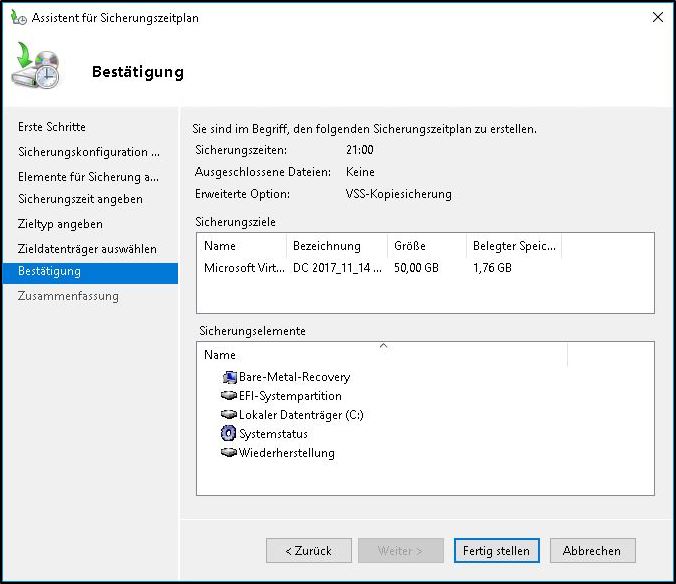Click the EFI-Systempartition drive icon
The width and height of the screenshot is (676, 584).
pyautogui.click(x=228, y=395)
